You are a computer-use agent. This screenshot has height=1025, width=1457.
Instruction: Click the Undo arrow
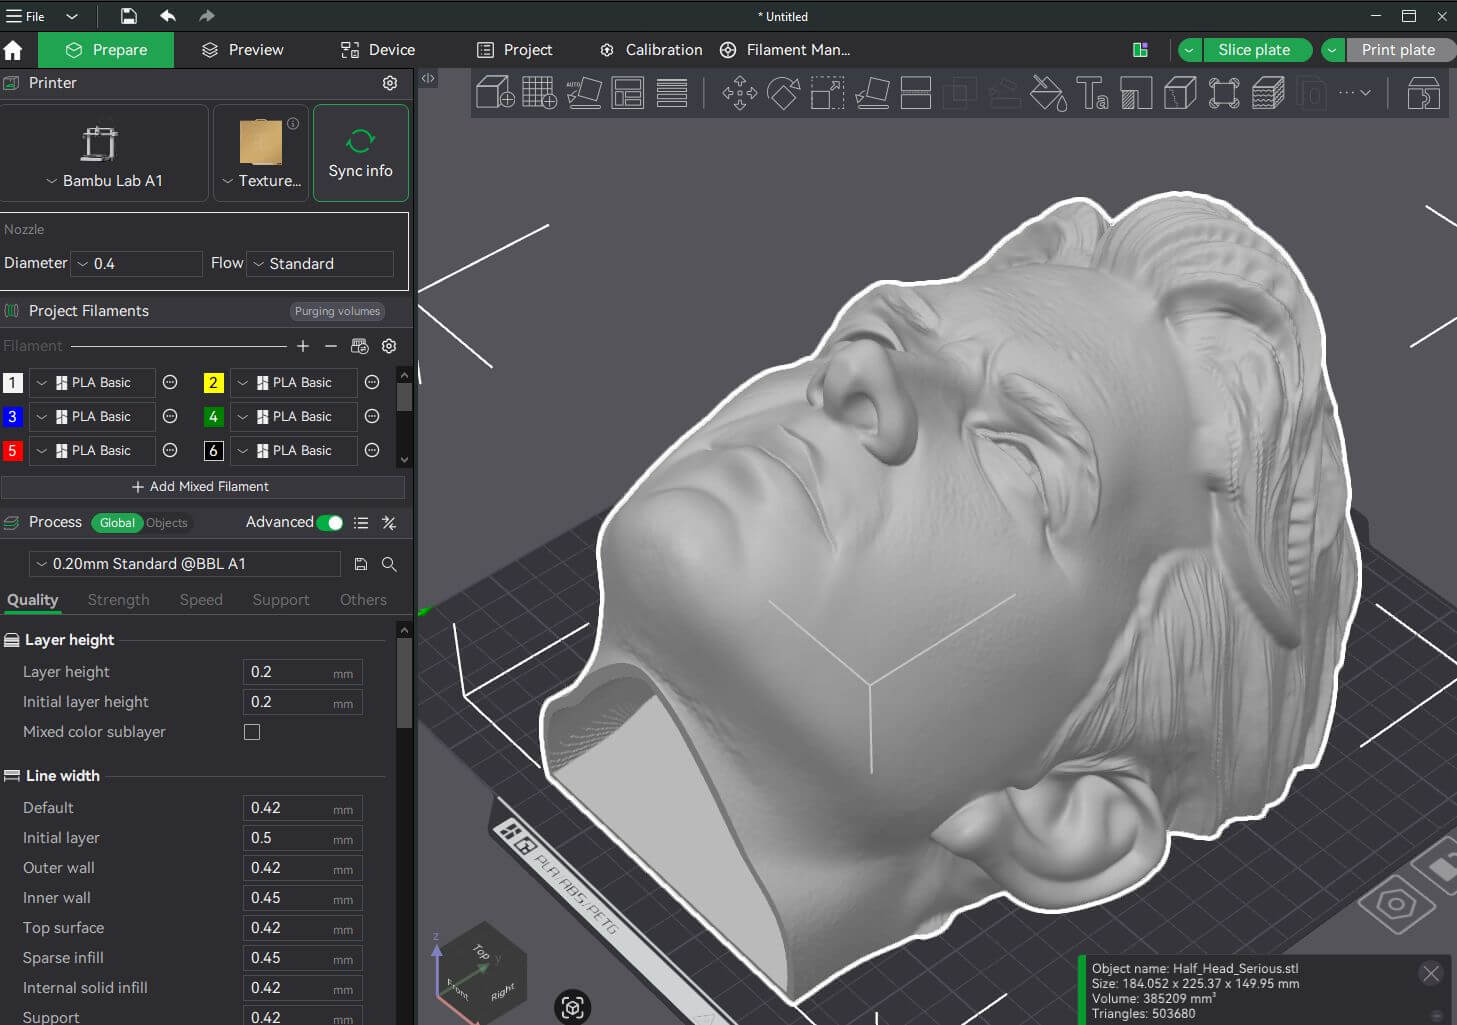pos(168,16)
